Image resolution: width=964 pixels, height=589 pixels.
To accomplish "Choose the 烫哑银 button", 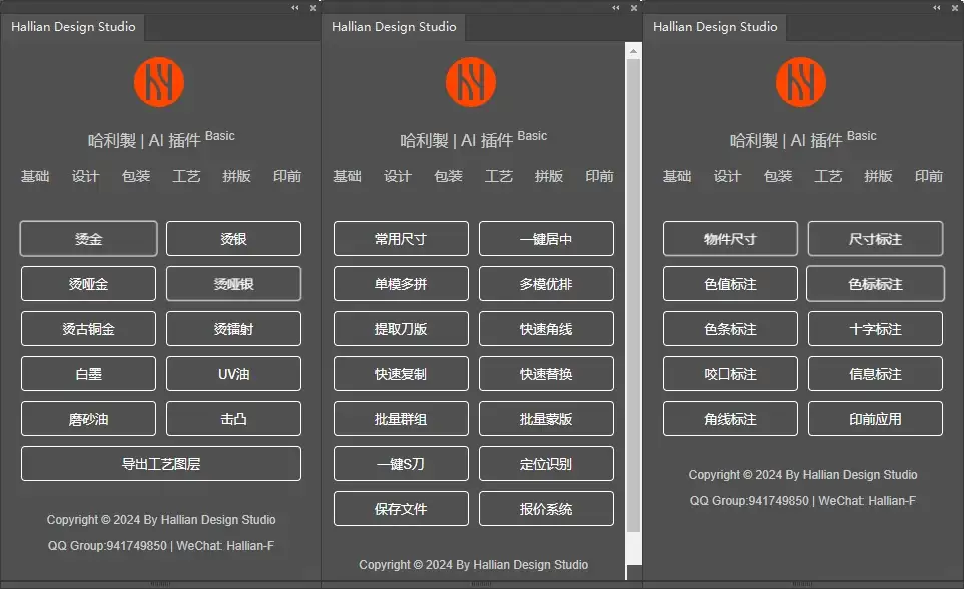I will [234, 283].
